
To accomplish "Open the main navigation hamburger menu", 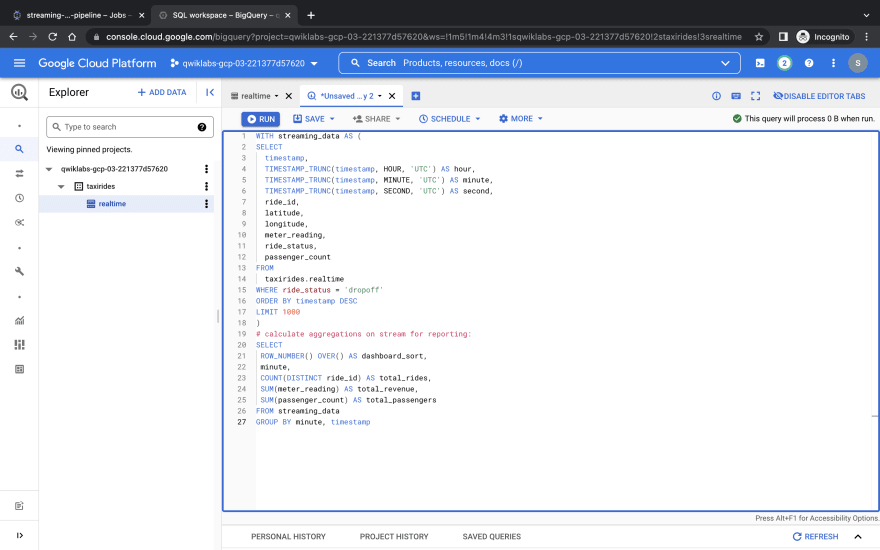I will pyautogui.click(x=20, y=63).
